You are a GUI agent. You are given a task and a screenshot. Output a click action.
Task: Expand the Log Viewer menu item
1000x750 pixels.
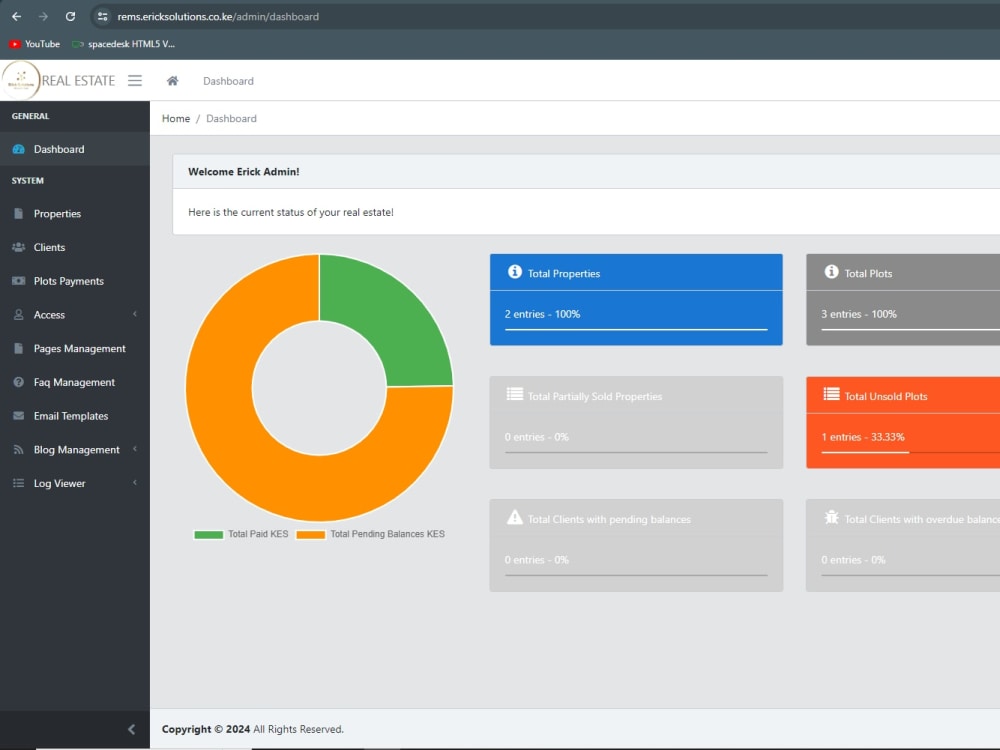click(75, 484)
